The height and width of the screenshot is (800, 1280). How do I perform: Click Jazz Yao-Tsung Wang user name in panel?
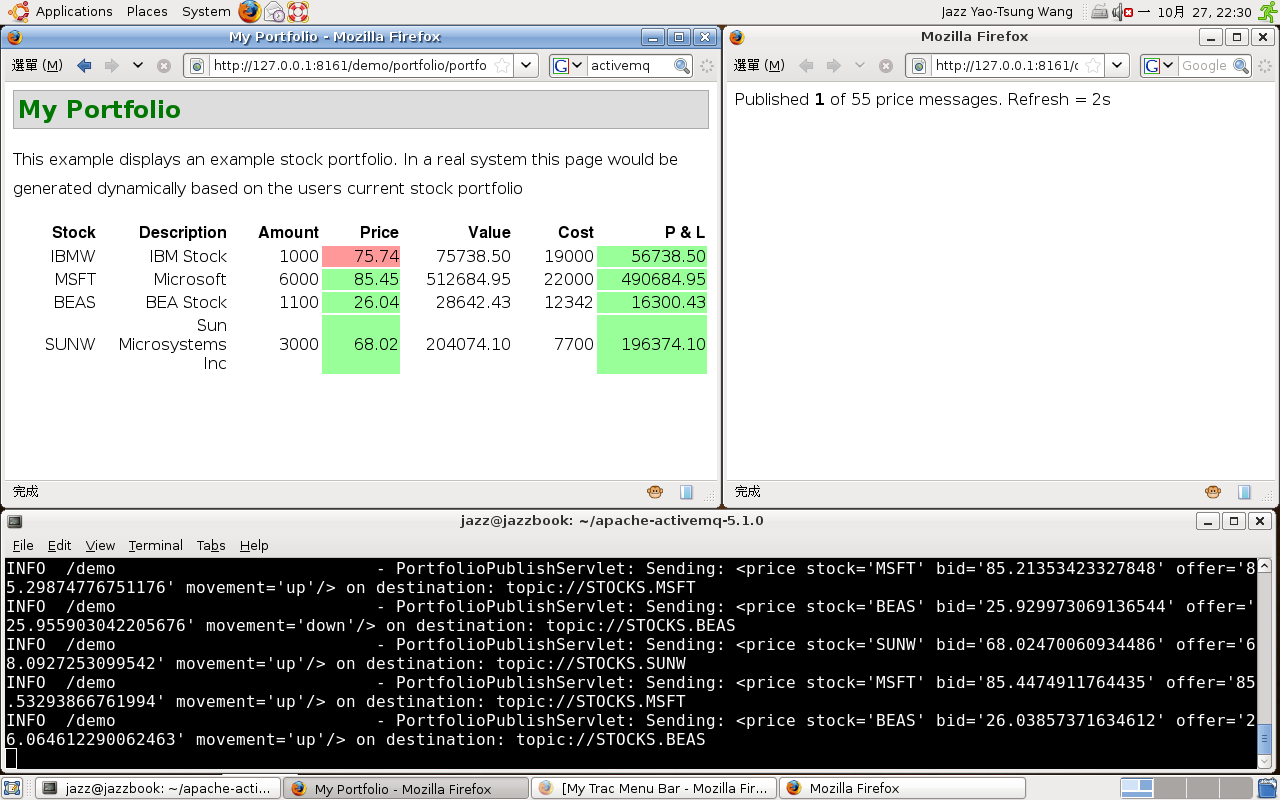(x=1007, y=12)
